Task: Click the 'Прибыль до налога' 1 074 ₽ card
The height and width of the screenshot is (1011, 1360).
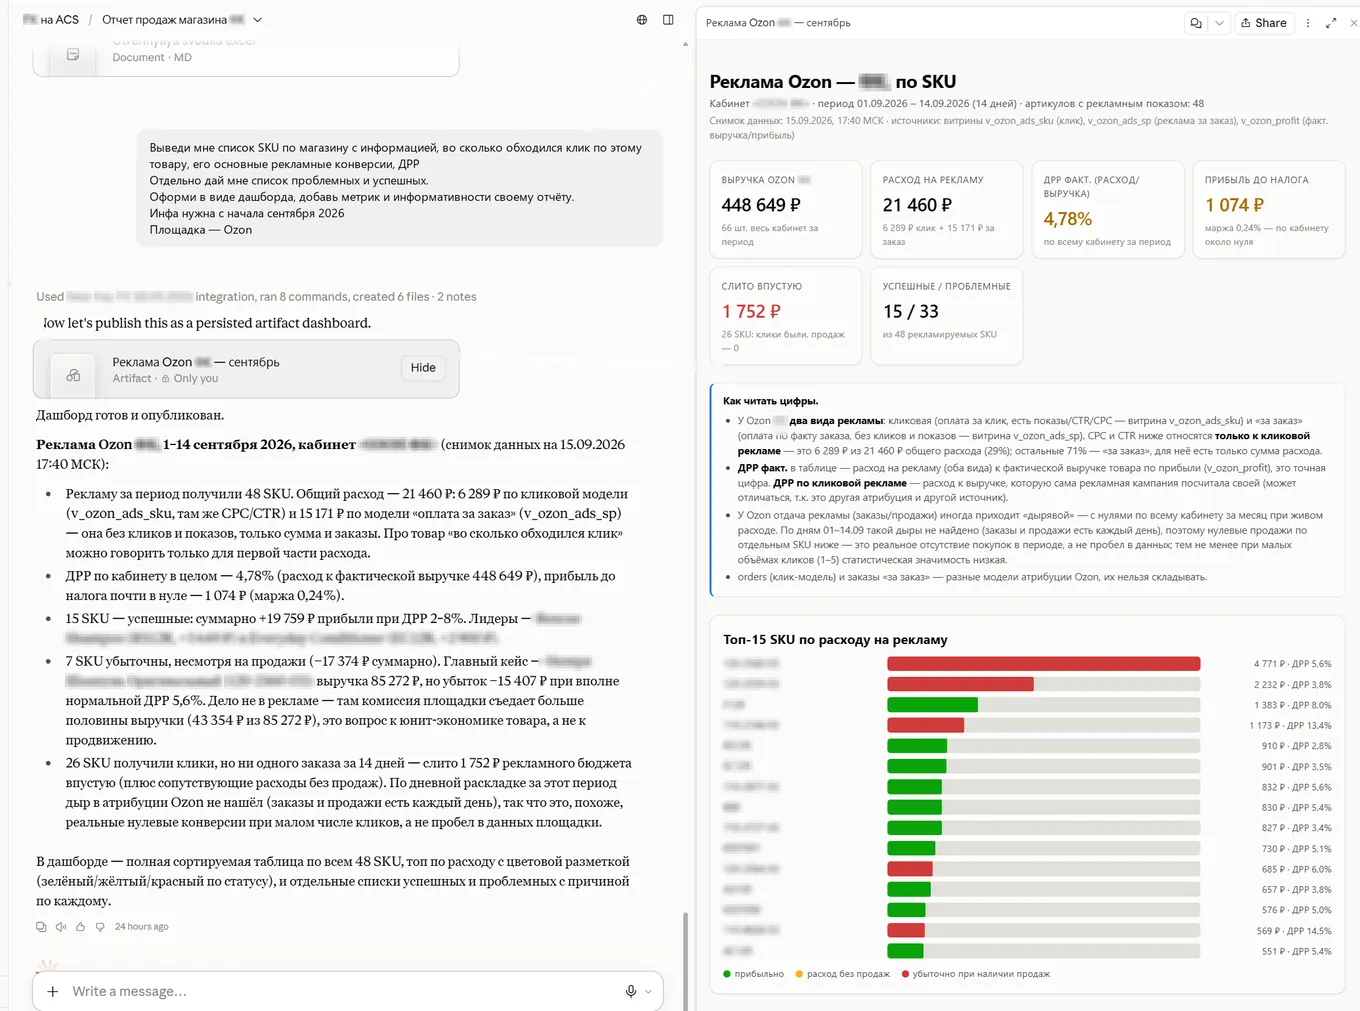Action: 1269,210
